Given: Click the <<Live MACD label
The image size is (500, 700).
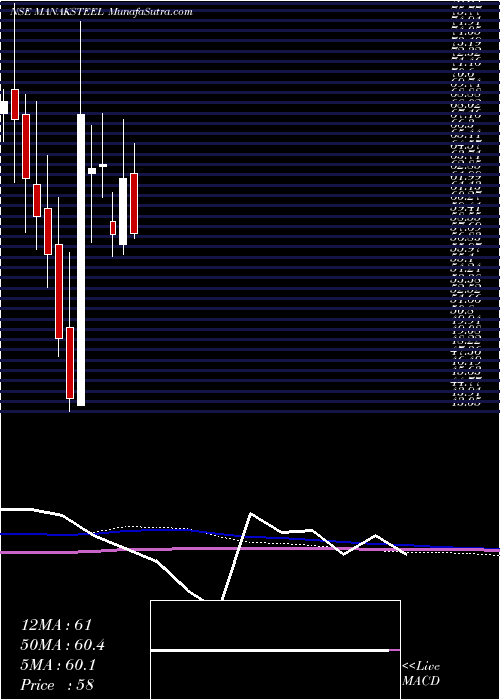Looking at the screenshot, I should (x=421, y=674).
